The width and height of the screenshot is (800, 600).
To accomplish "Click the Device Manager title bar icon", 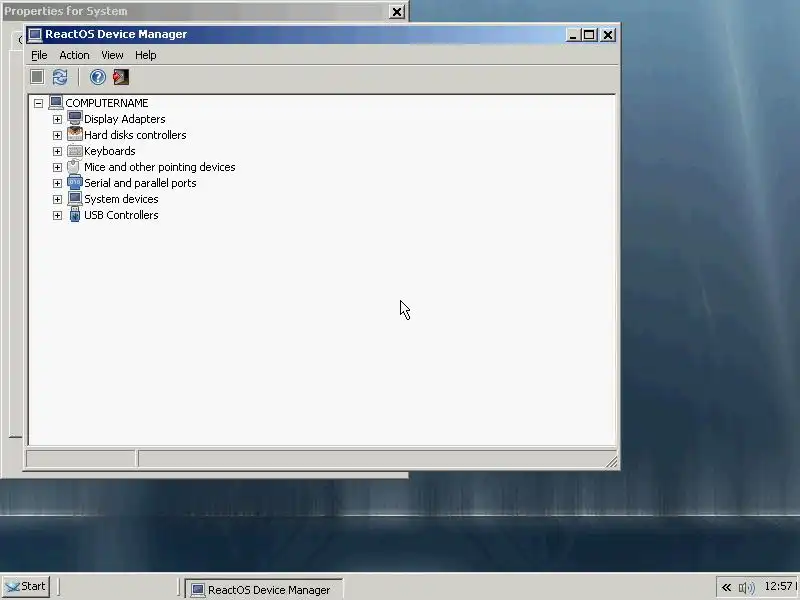I will click(x=35, y=35).
